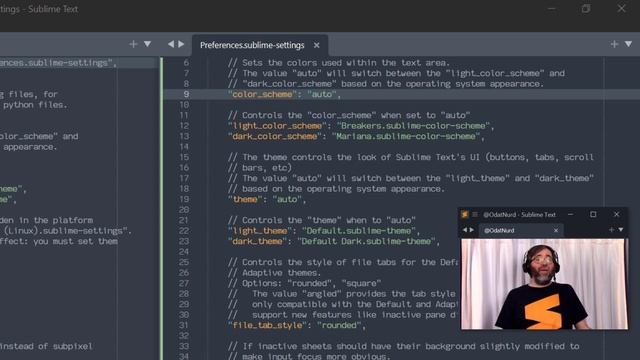Open left pane tab list dropdown

147,44
